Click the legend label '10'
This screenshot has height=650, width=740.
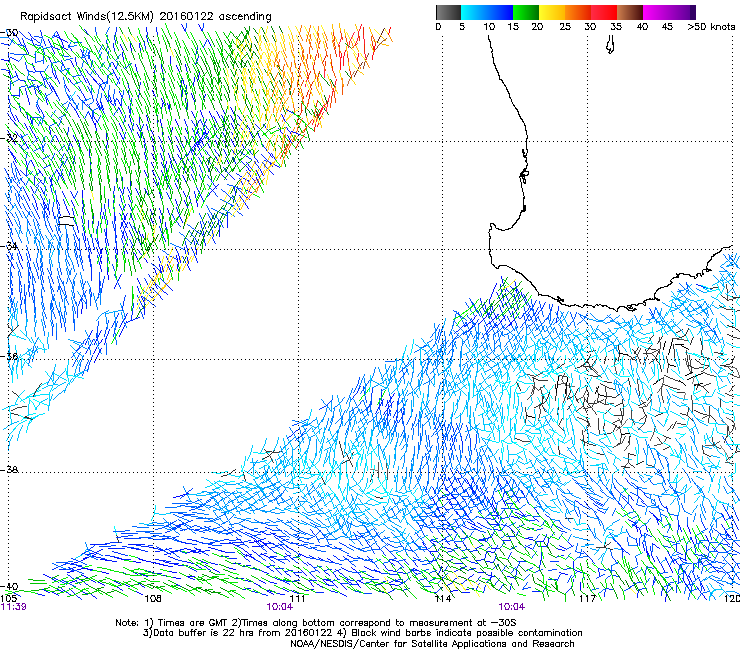click(489, 27)
